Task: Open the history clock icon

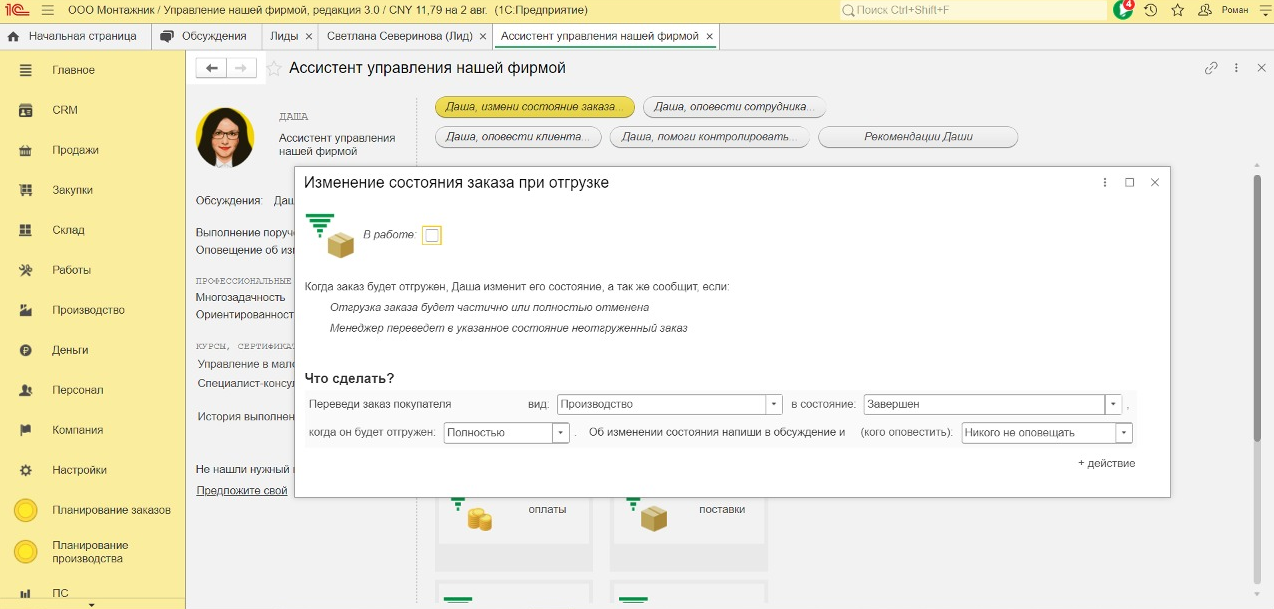Action: [1151, 10]
